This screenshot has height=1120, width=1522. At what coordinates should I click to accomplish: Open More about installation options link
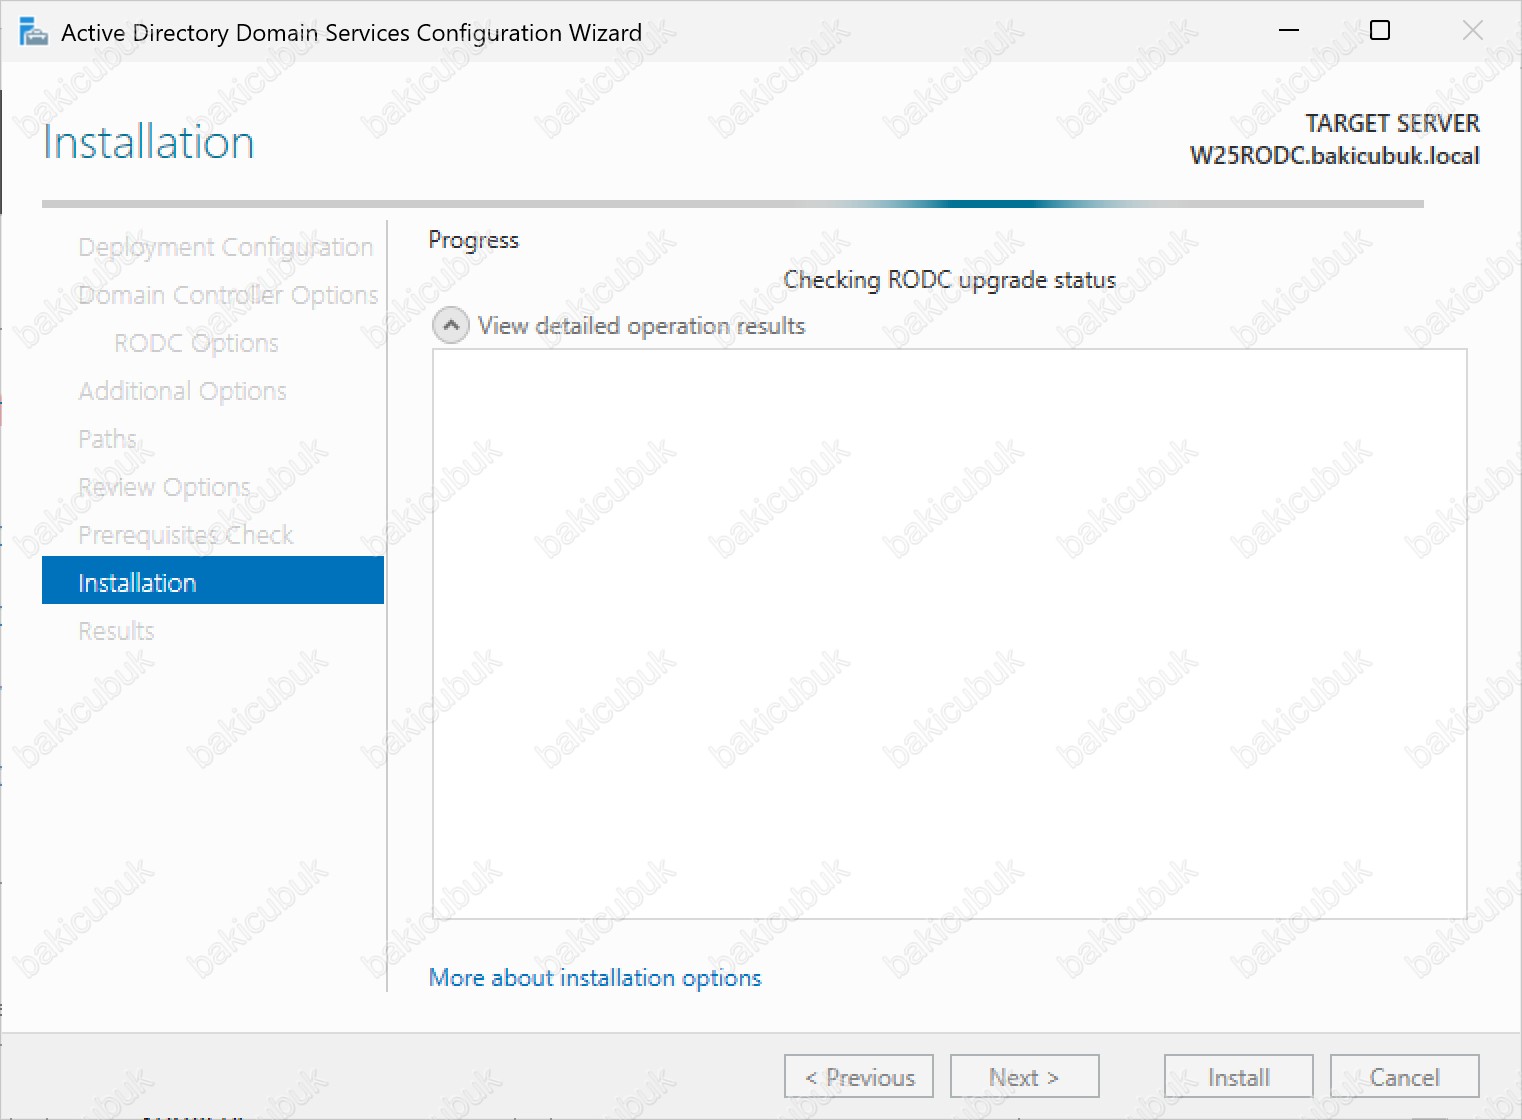click(x=595, y=977)
